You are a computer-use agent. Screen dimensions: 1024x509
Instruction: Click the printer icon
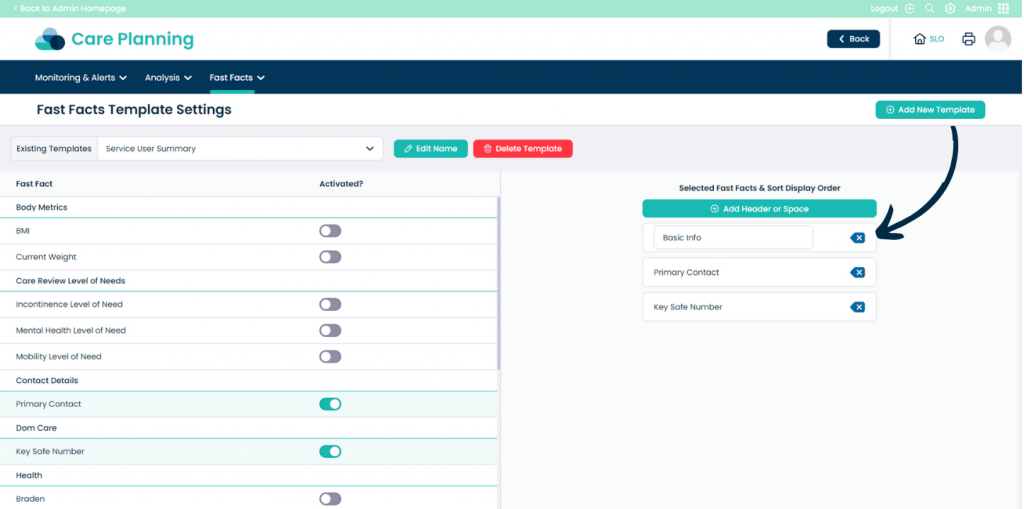coord(968,39)
